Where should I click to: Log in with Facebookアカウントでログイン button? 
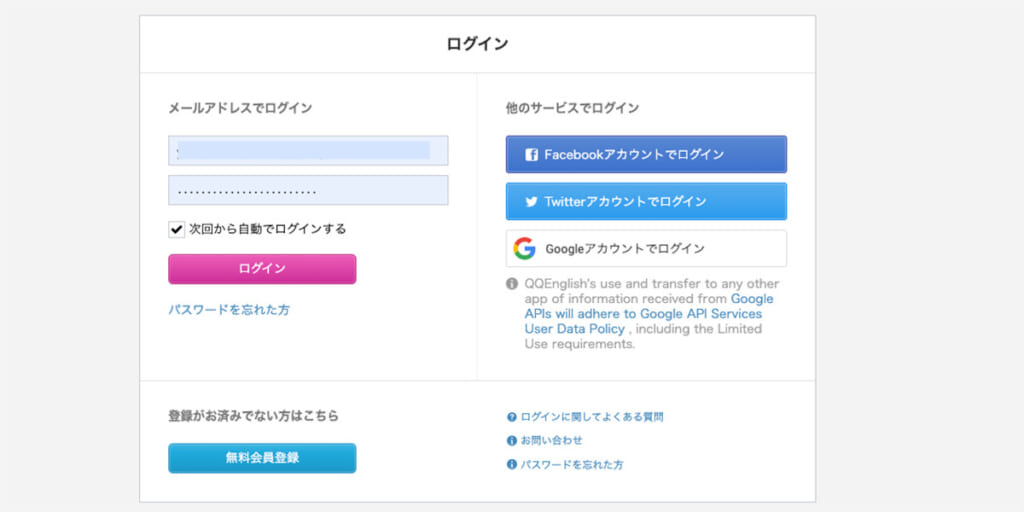pos(646,155)
